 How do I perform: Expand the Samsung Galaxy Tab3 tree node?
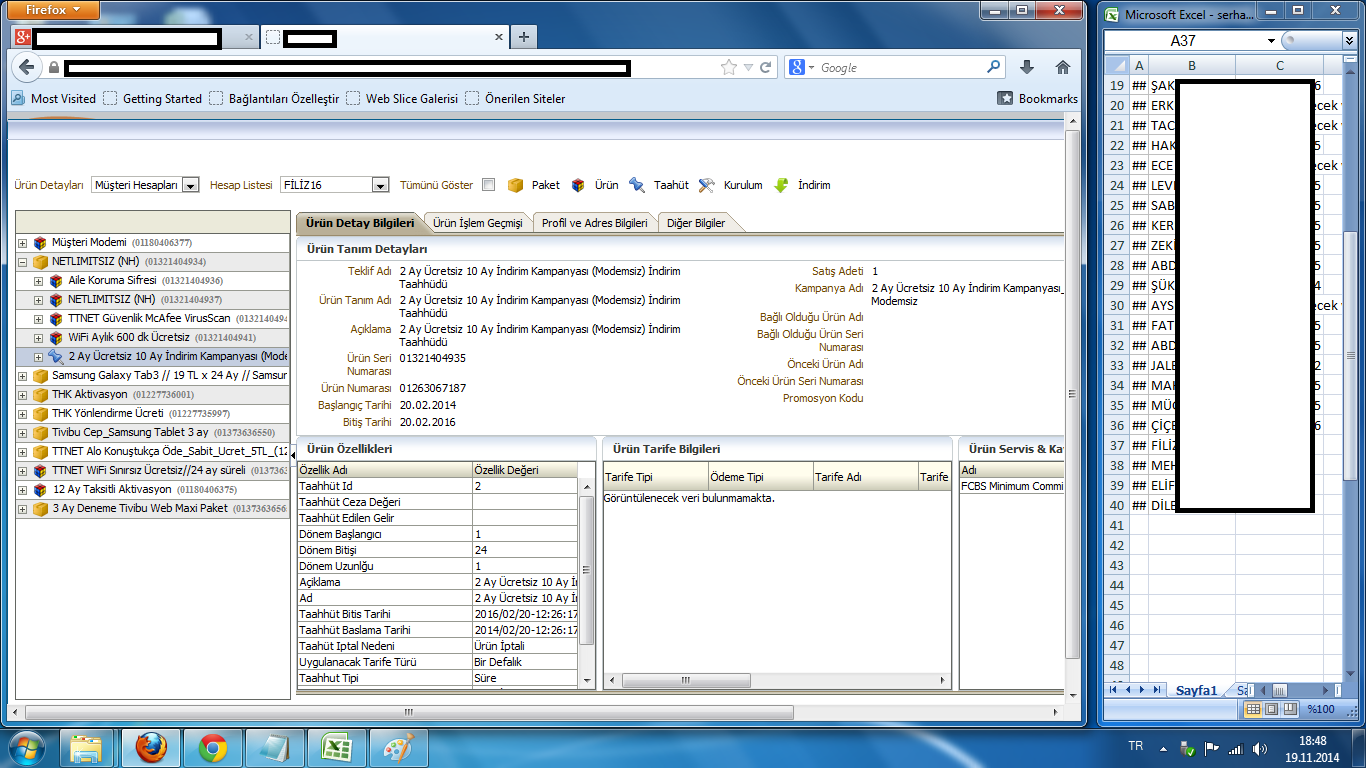[22, 376]
